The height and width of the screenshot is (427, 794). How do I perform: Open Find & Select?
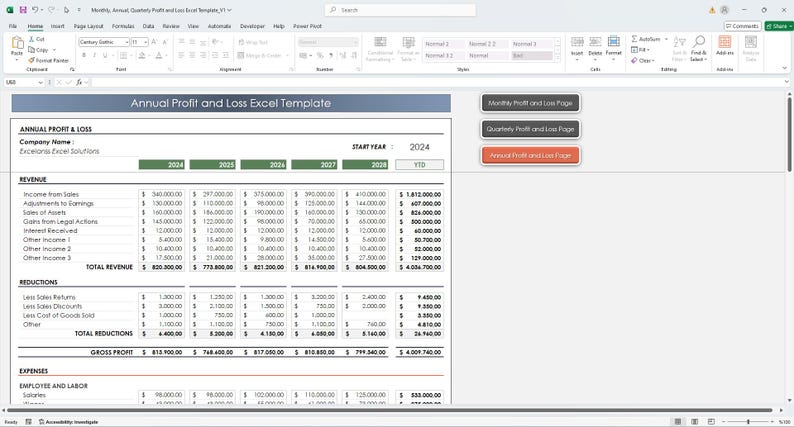pos(698,49)
